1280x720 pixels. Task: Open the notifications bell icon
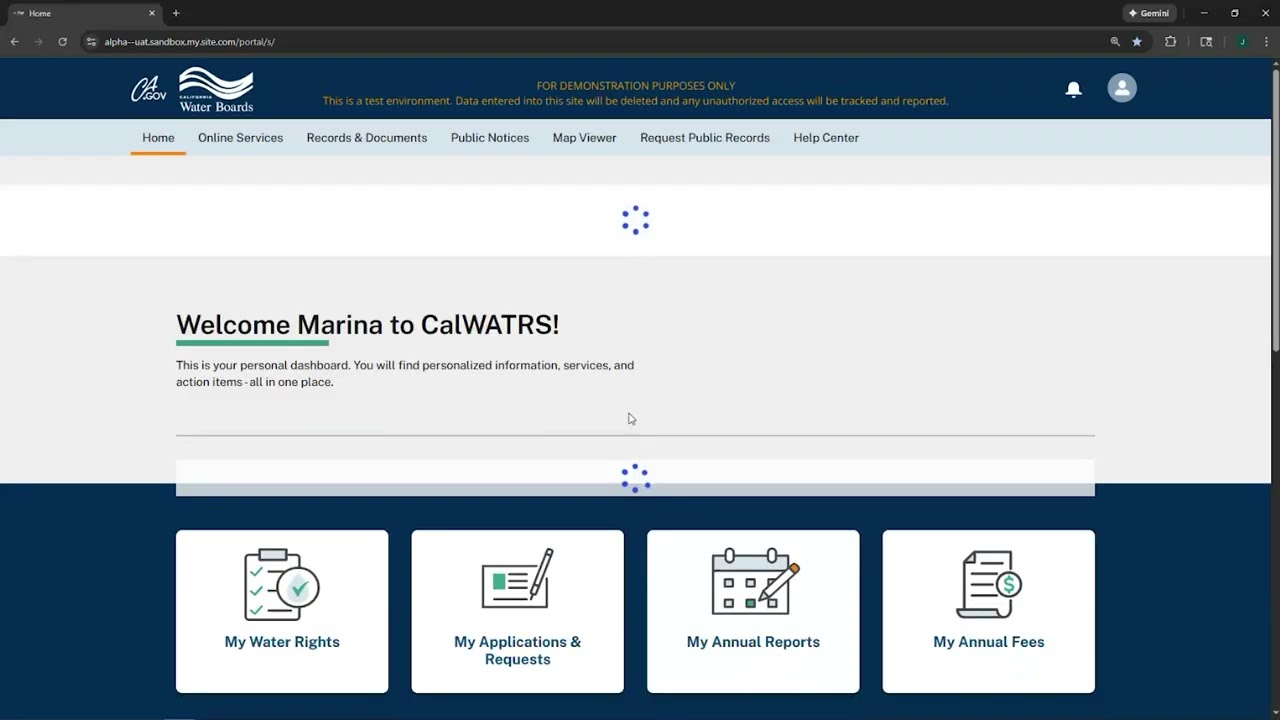pyautogui.click(x=1073, y=89)
